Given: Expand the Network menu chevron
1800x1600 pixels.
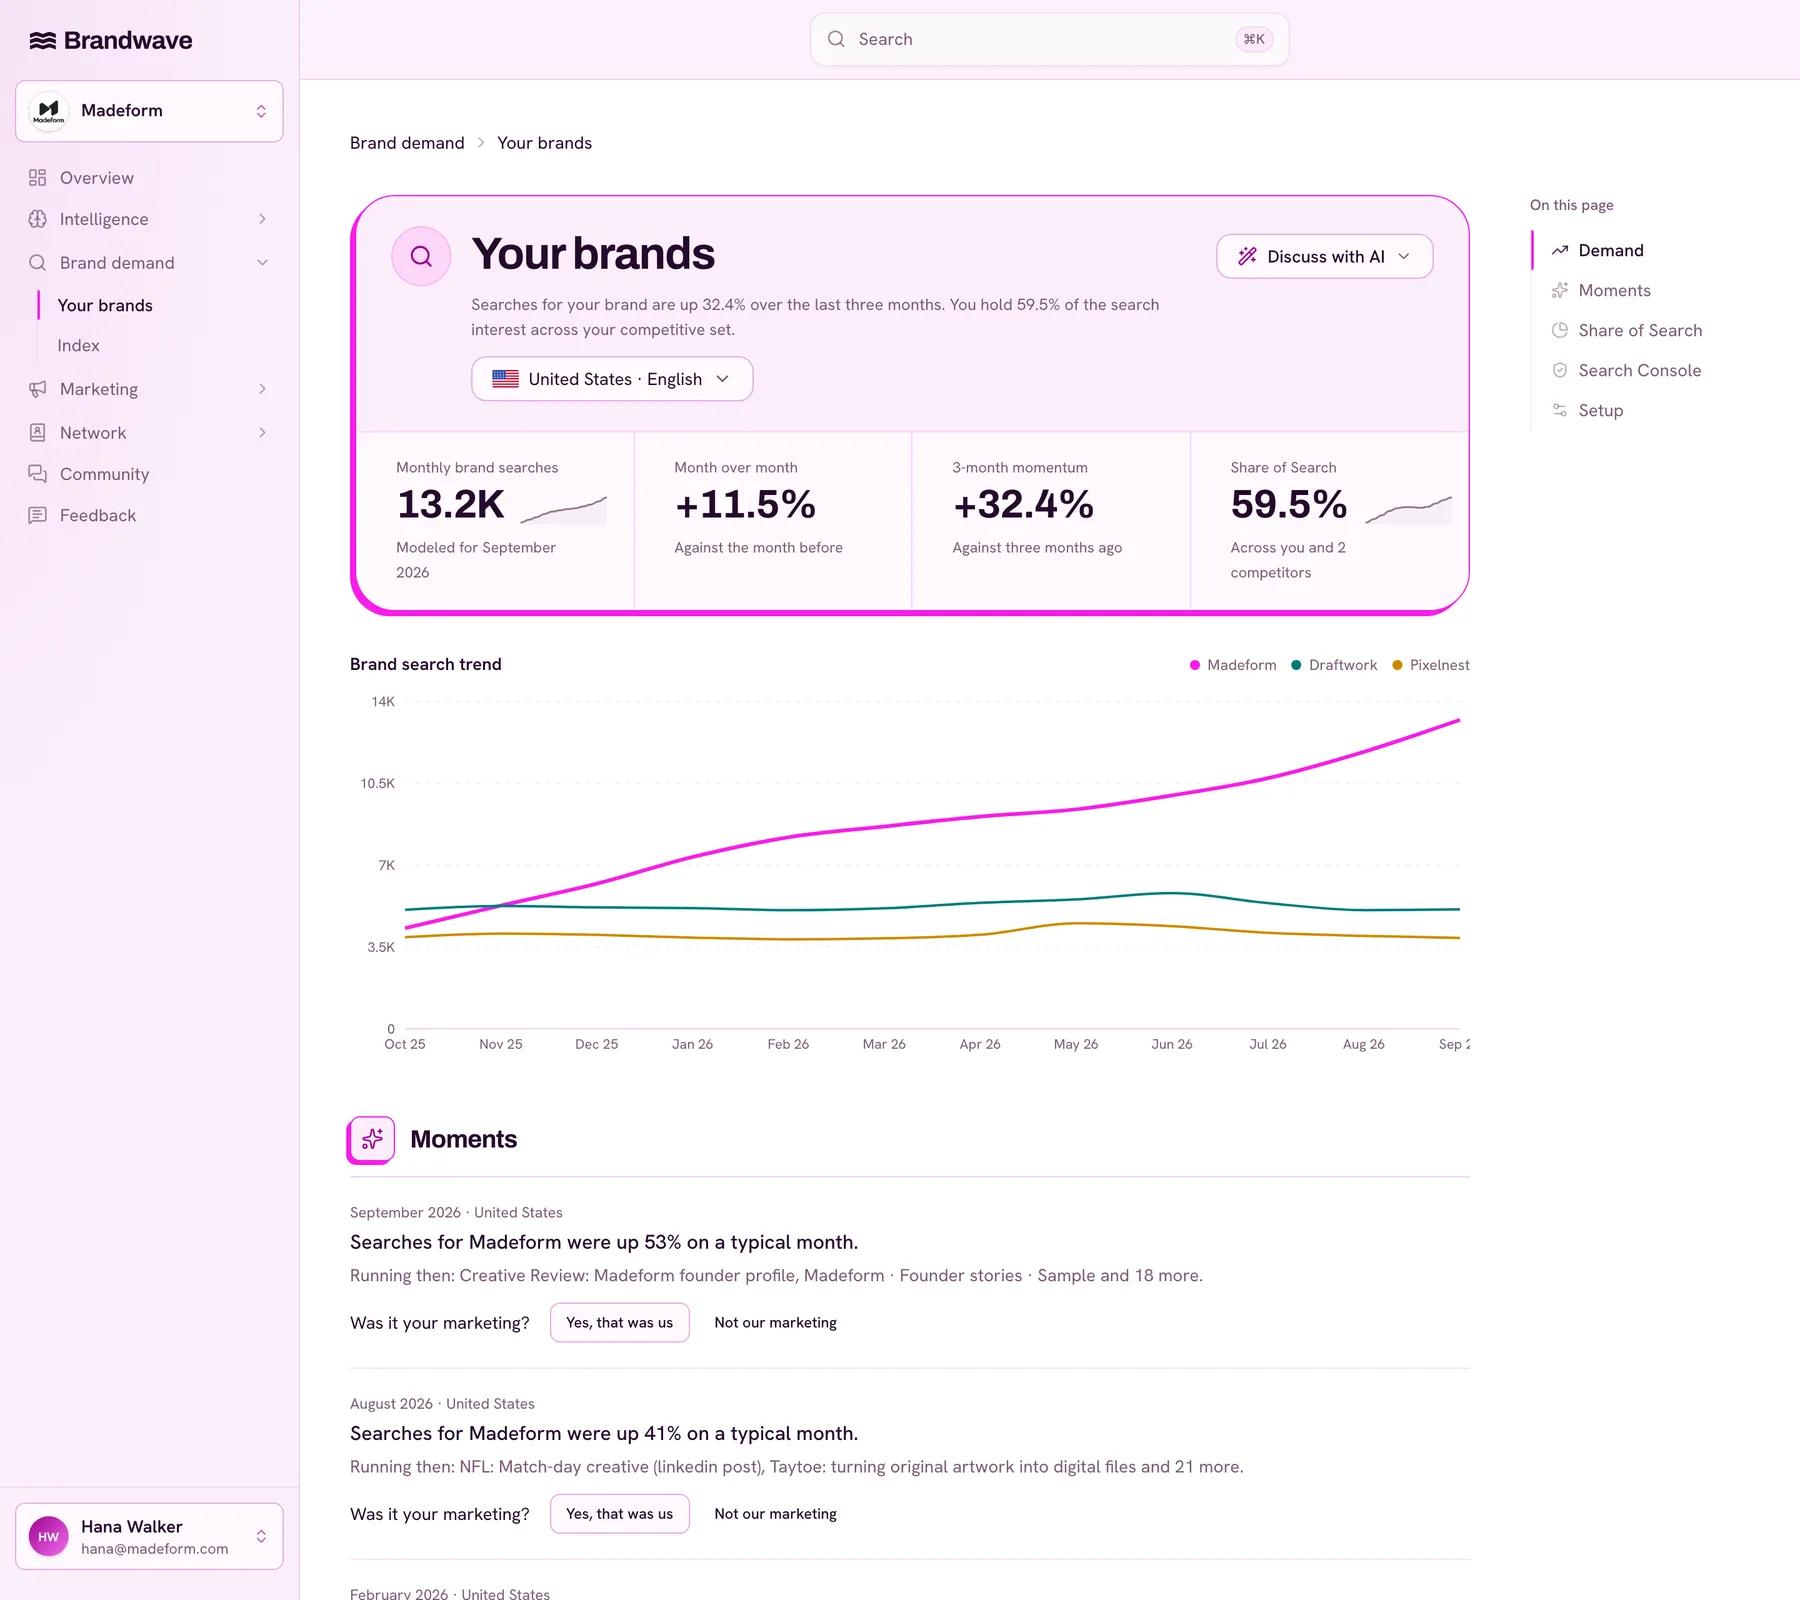Looking at the screenshot, I should pos(262,433).
